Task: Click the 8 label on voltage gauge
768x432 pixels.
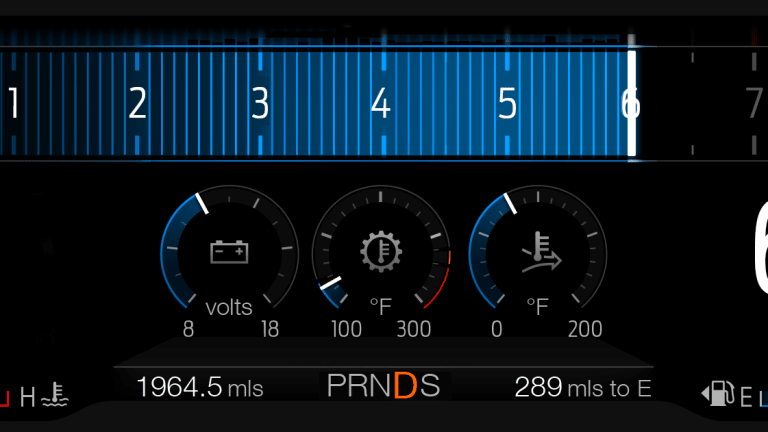Action: (x=189, y=329)
